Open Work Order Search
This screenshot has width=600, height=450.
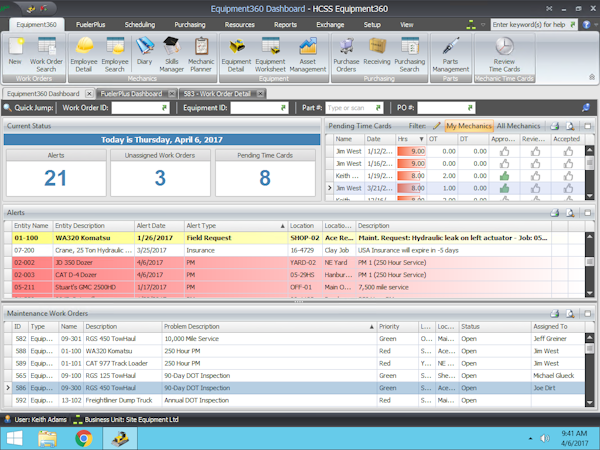pyautogui.click(x=46, y=55)
